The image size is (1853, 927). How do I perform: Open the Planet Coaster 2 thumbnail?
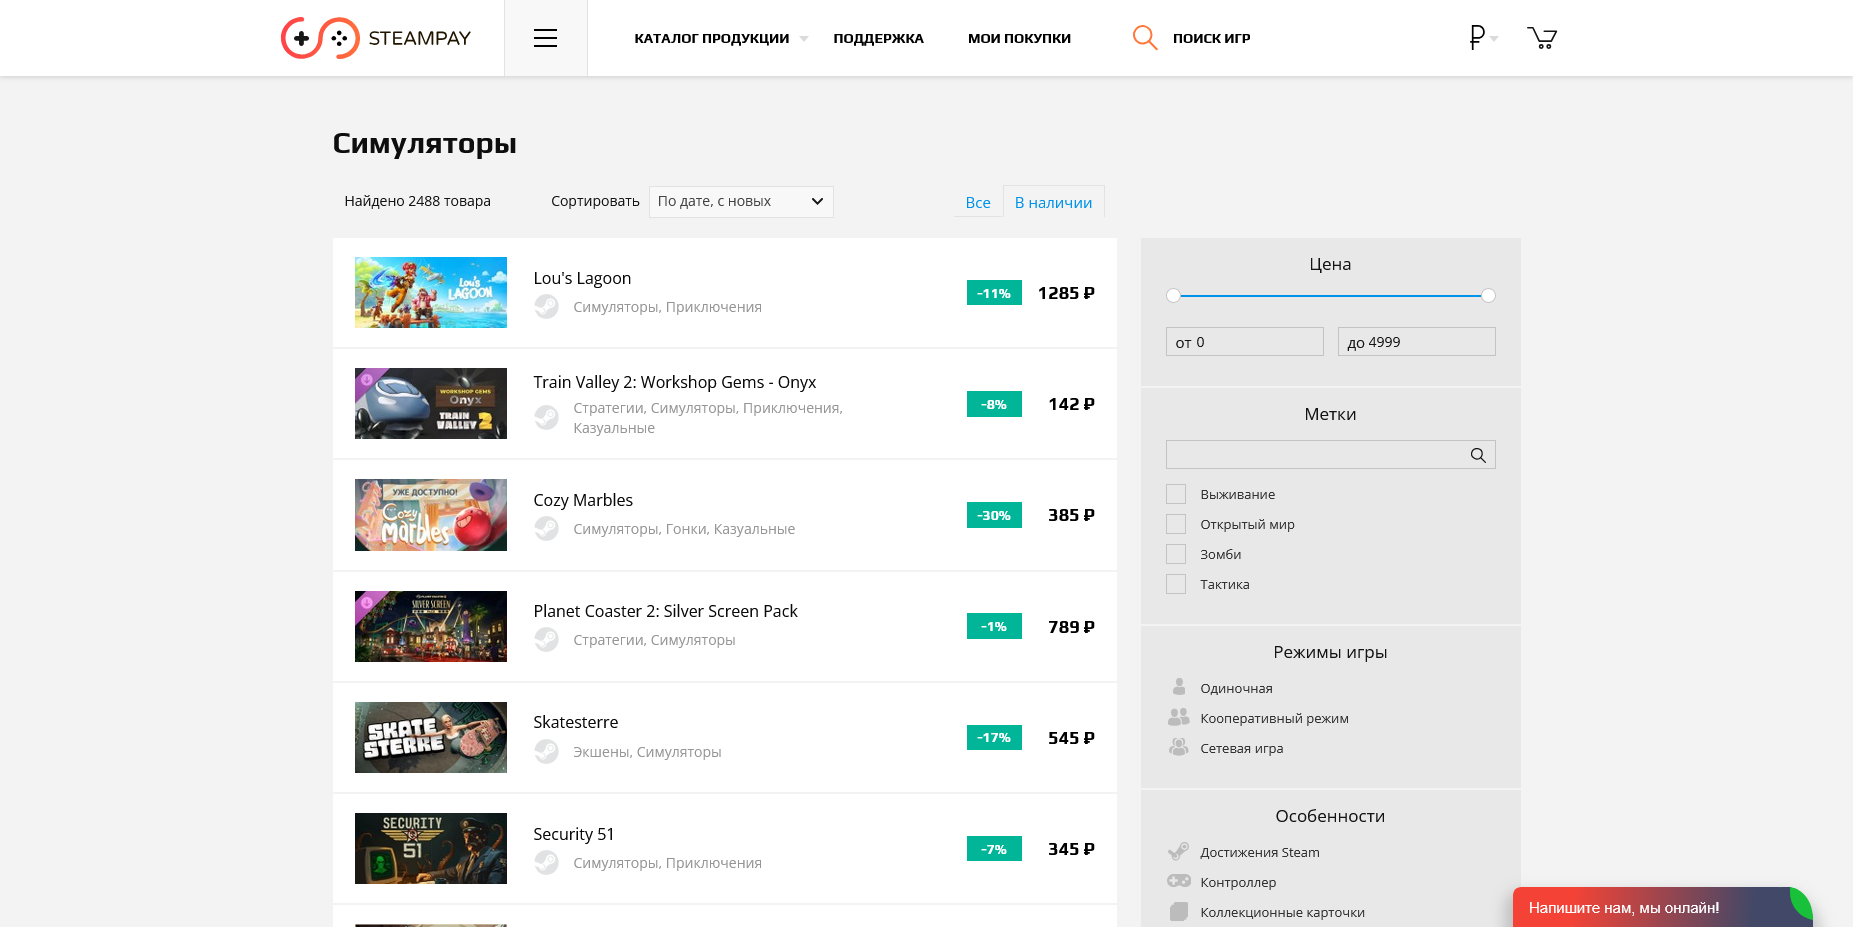point(431,626)
